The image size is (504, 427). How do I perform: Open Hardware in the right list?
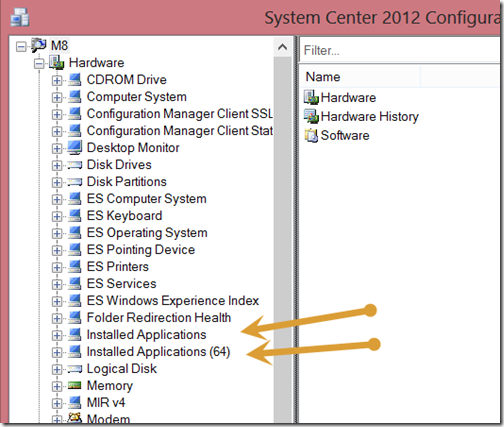(x=348, y=97)
